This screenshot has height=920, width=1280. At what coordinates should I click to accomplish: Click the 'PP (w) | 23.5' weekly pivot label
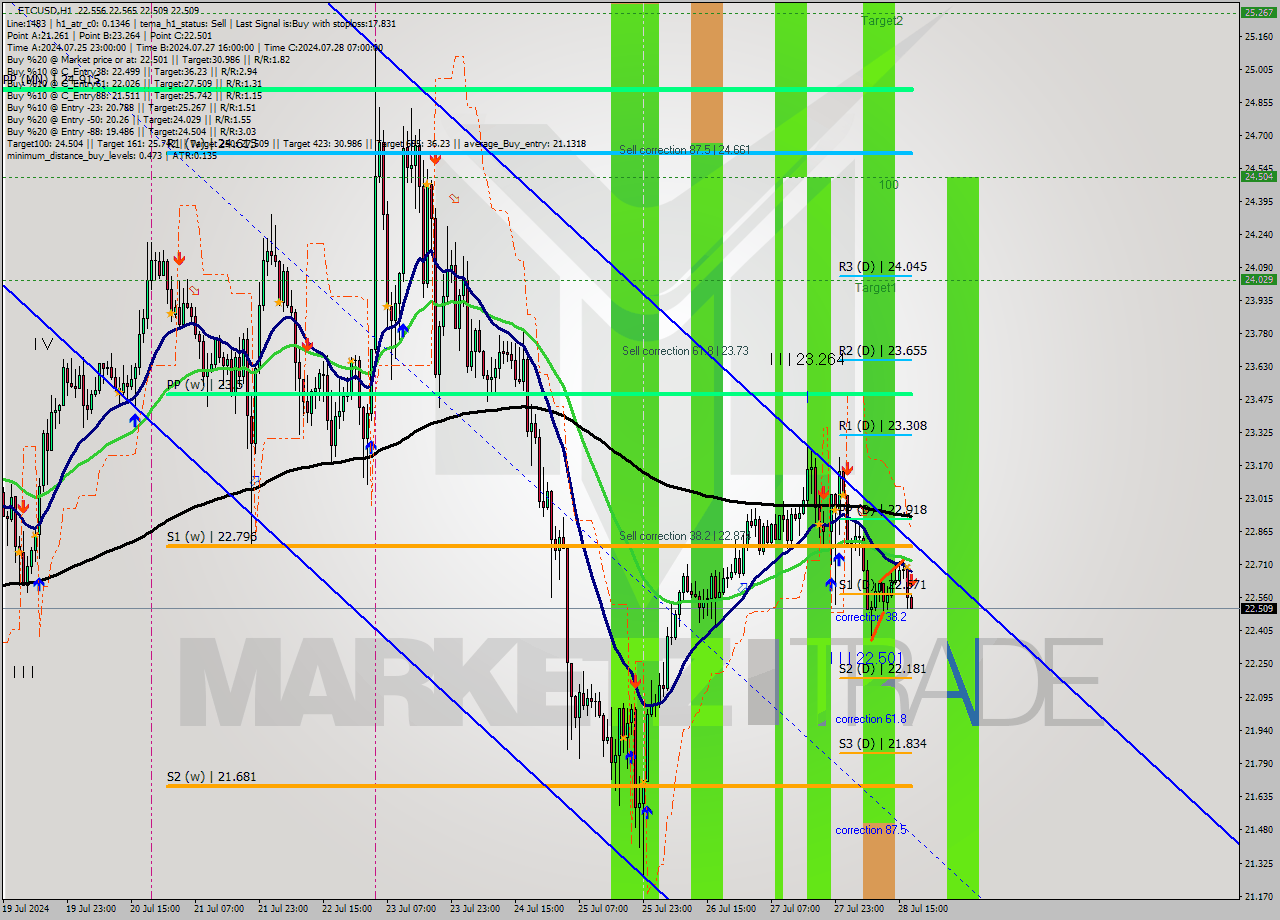click(205, 384)
